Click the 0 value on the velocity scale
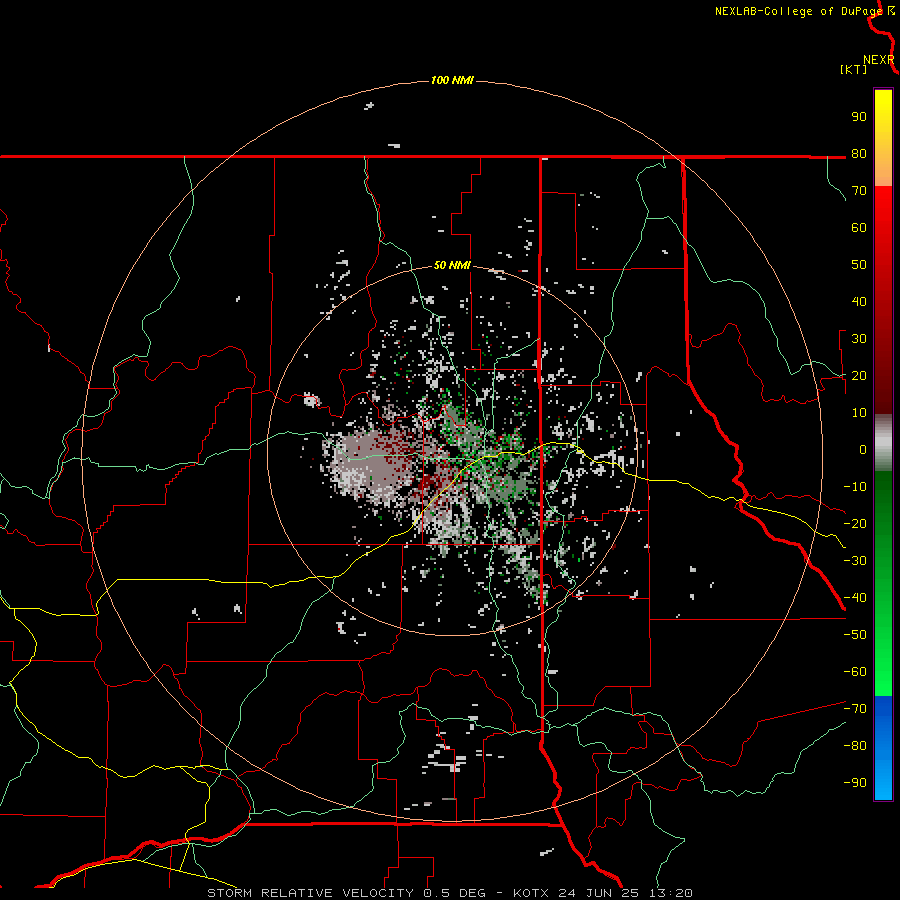Screen dimensions: 900x900 point(863,449)
